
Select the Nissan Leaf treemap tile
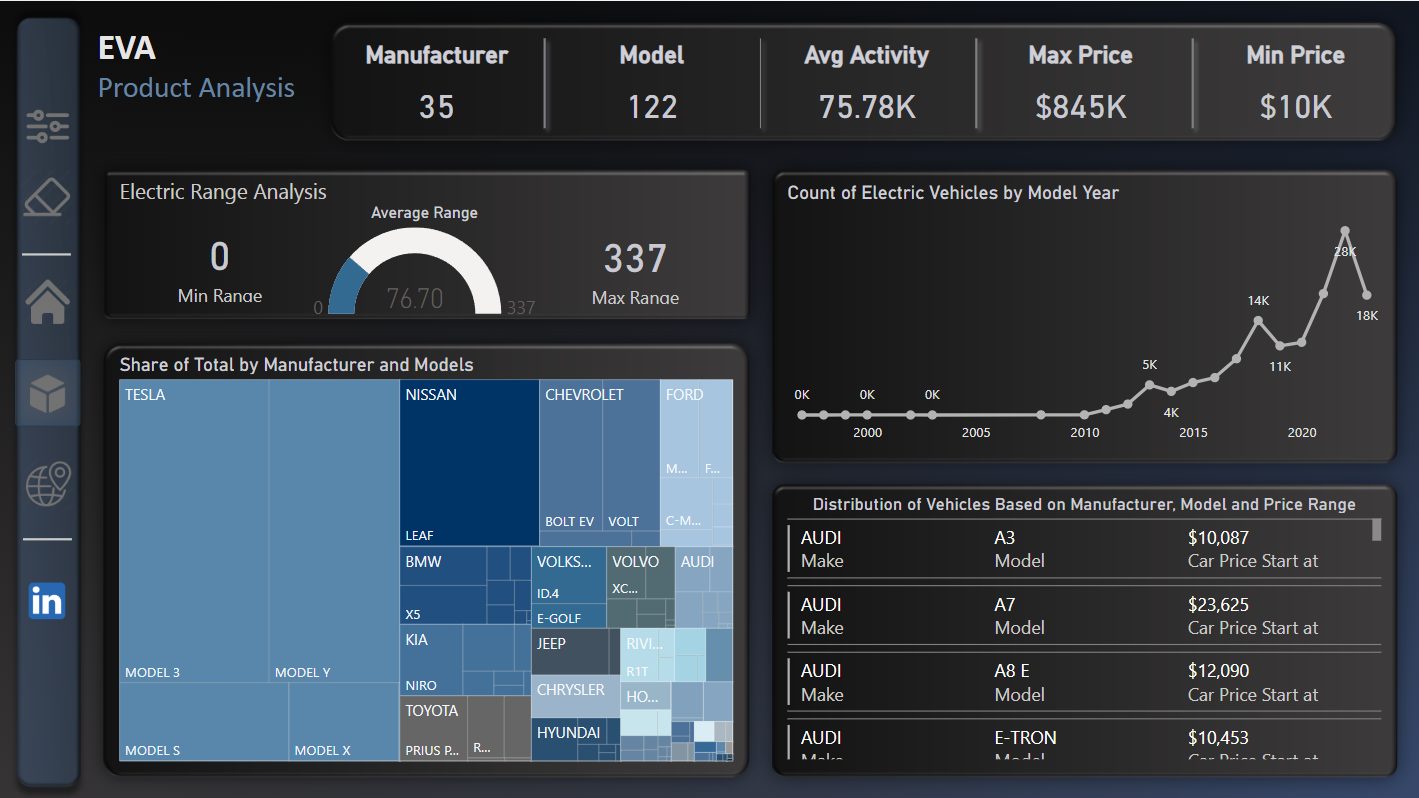click(469, 463)
